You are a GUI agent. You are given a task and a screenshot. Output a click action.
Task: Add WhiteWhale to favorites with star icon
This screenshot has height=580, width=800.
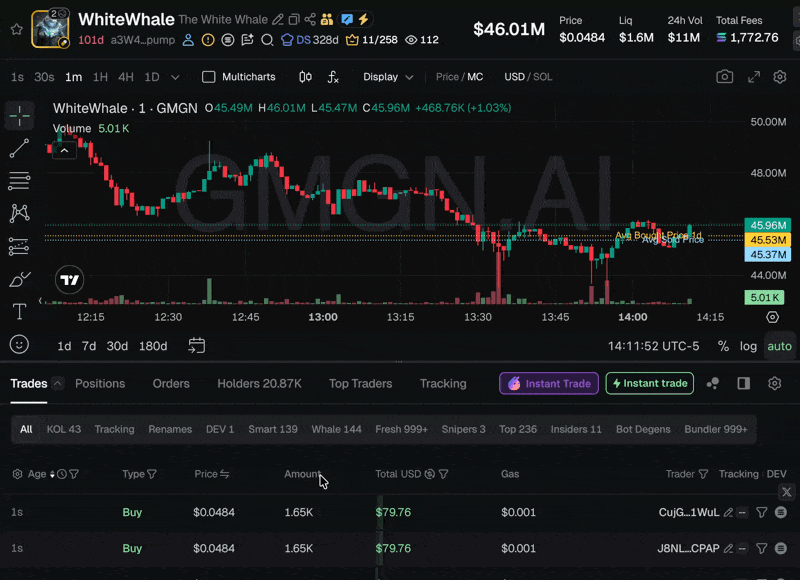(x=17, y=29)
